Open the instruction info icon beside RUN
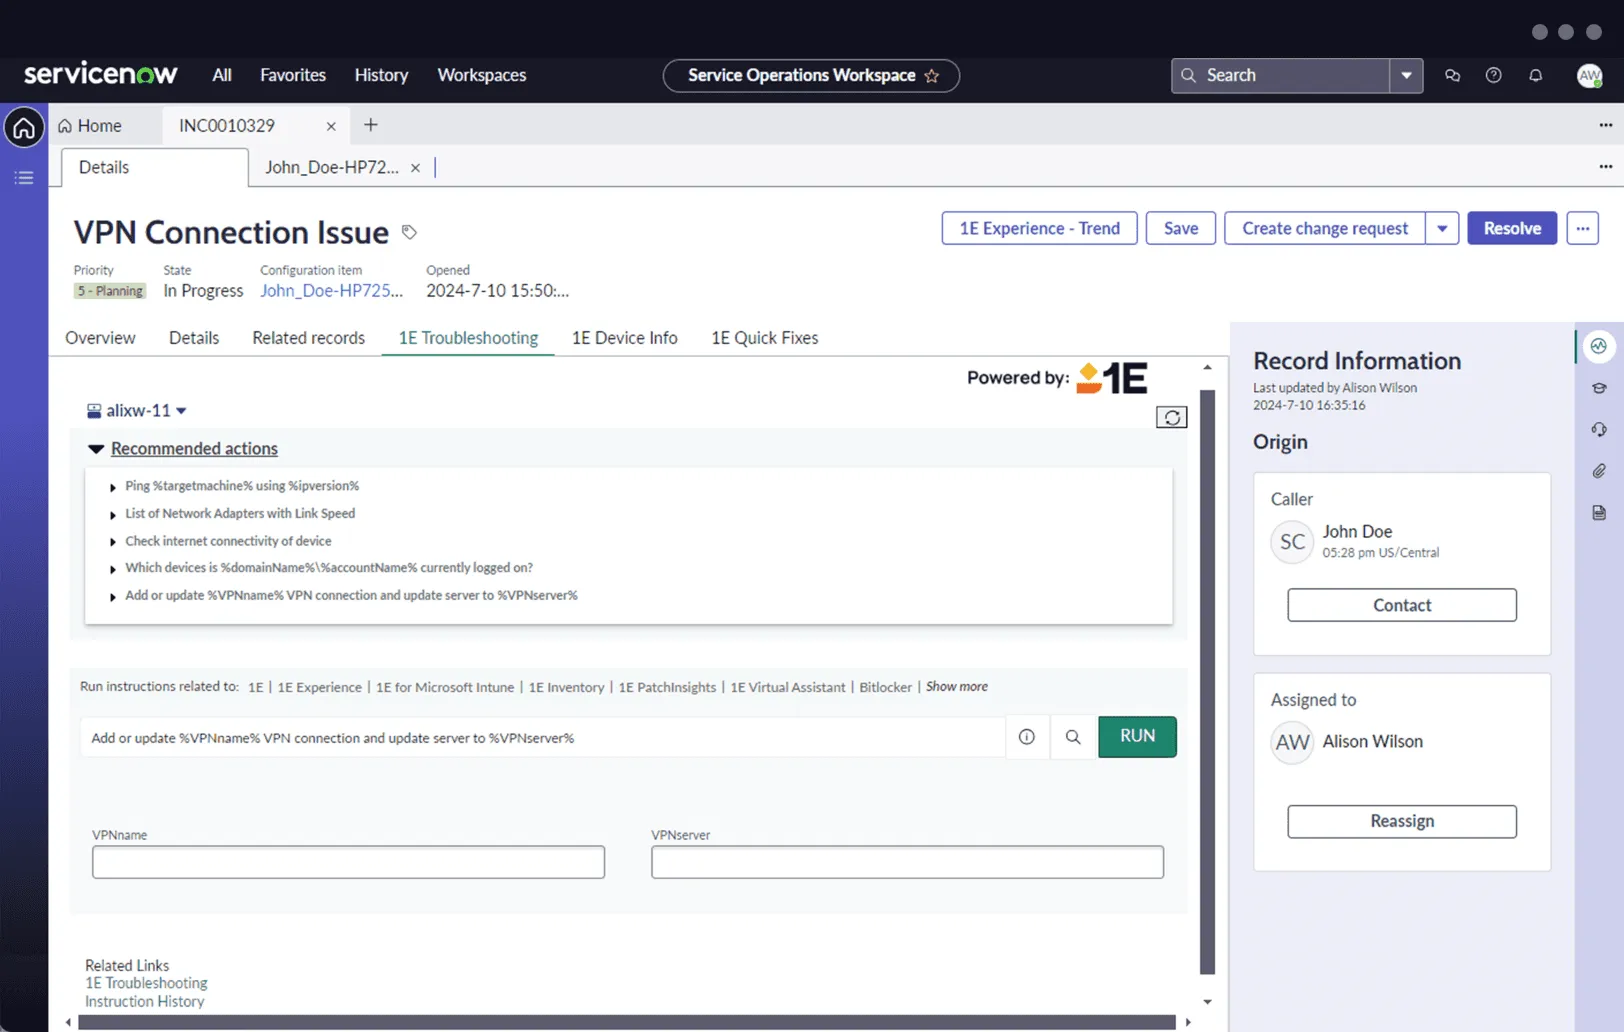The height and width of the screenshot is (1032, 1624). point(1026,737)
